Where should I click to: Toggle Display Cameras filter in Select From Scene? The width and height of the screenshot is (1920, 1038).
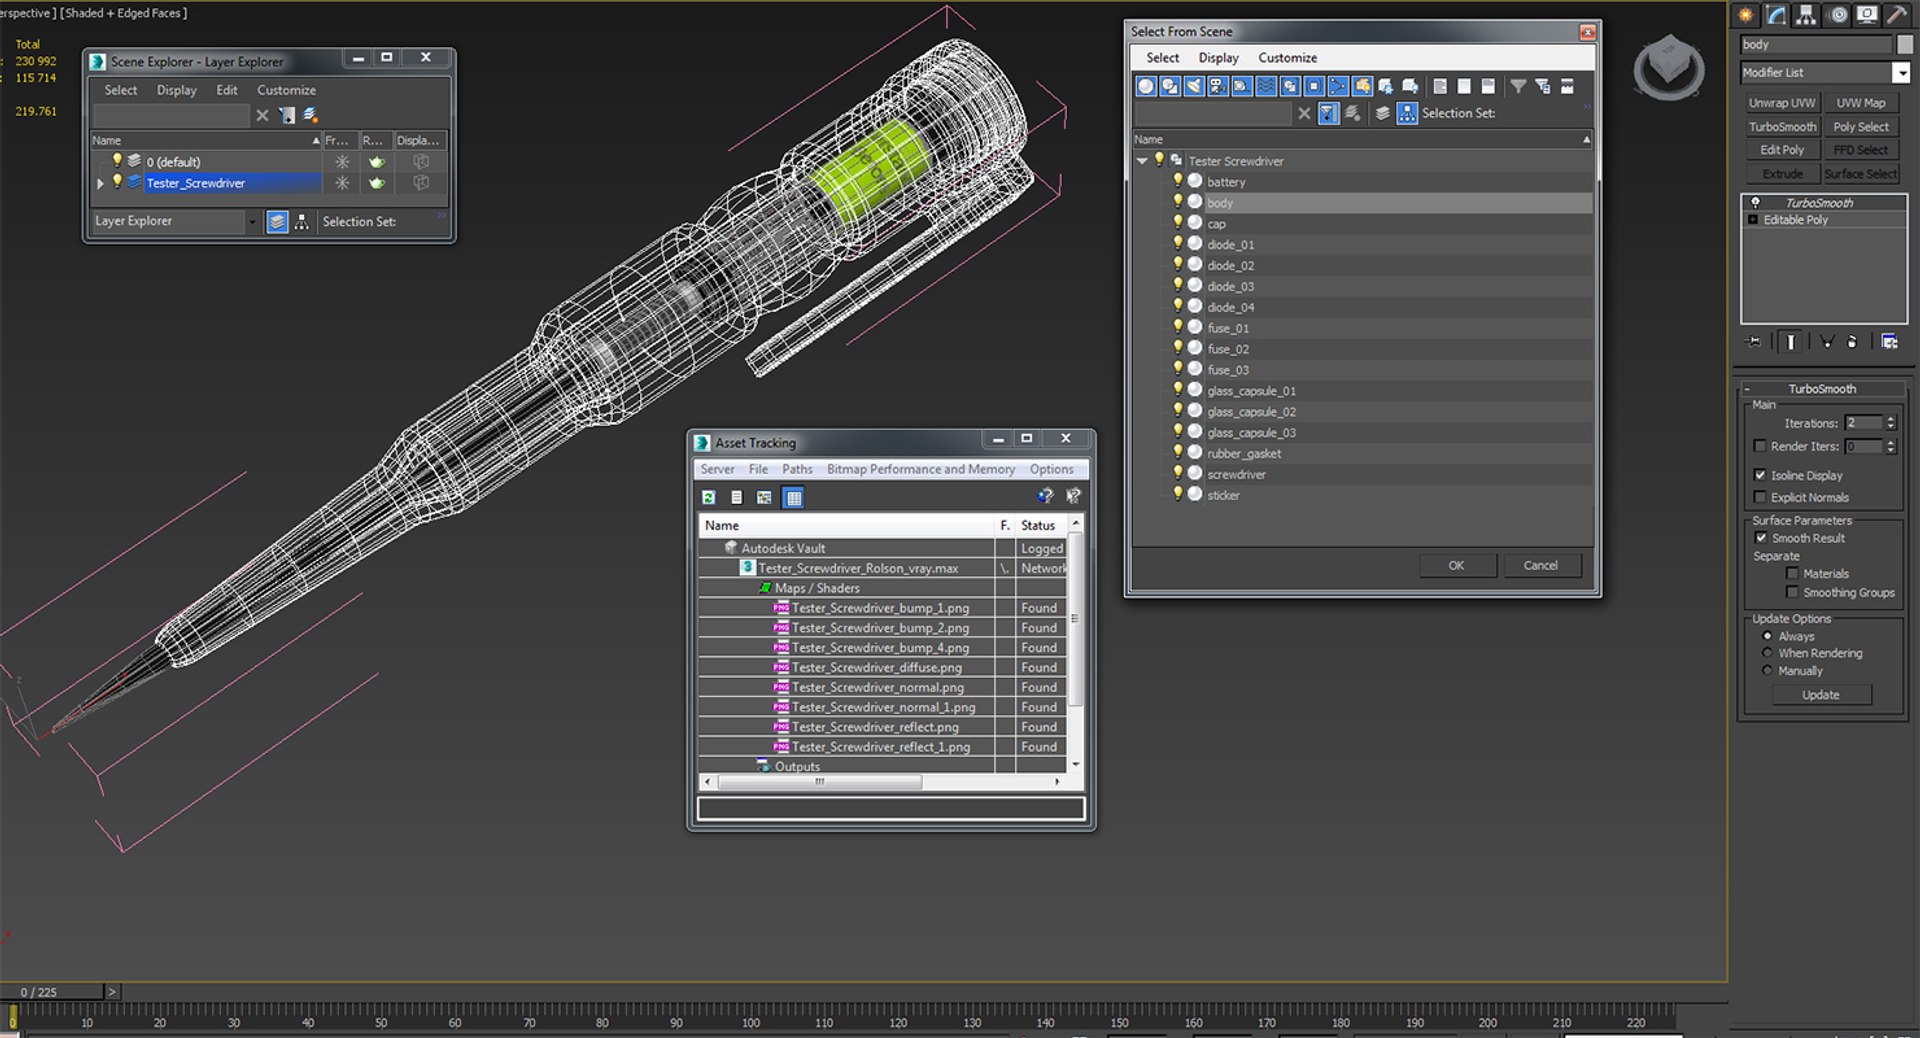click(1218, 86)
